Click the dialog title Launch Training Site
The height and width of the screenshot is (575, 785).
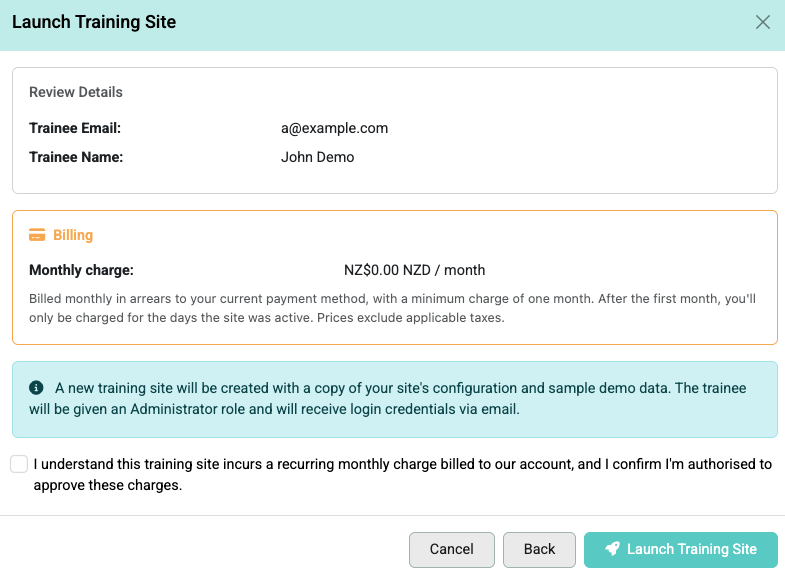coord(94,22)
